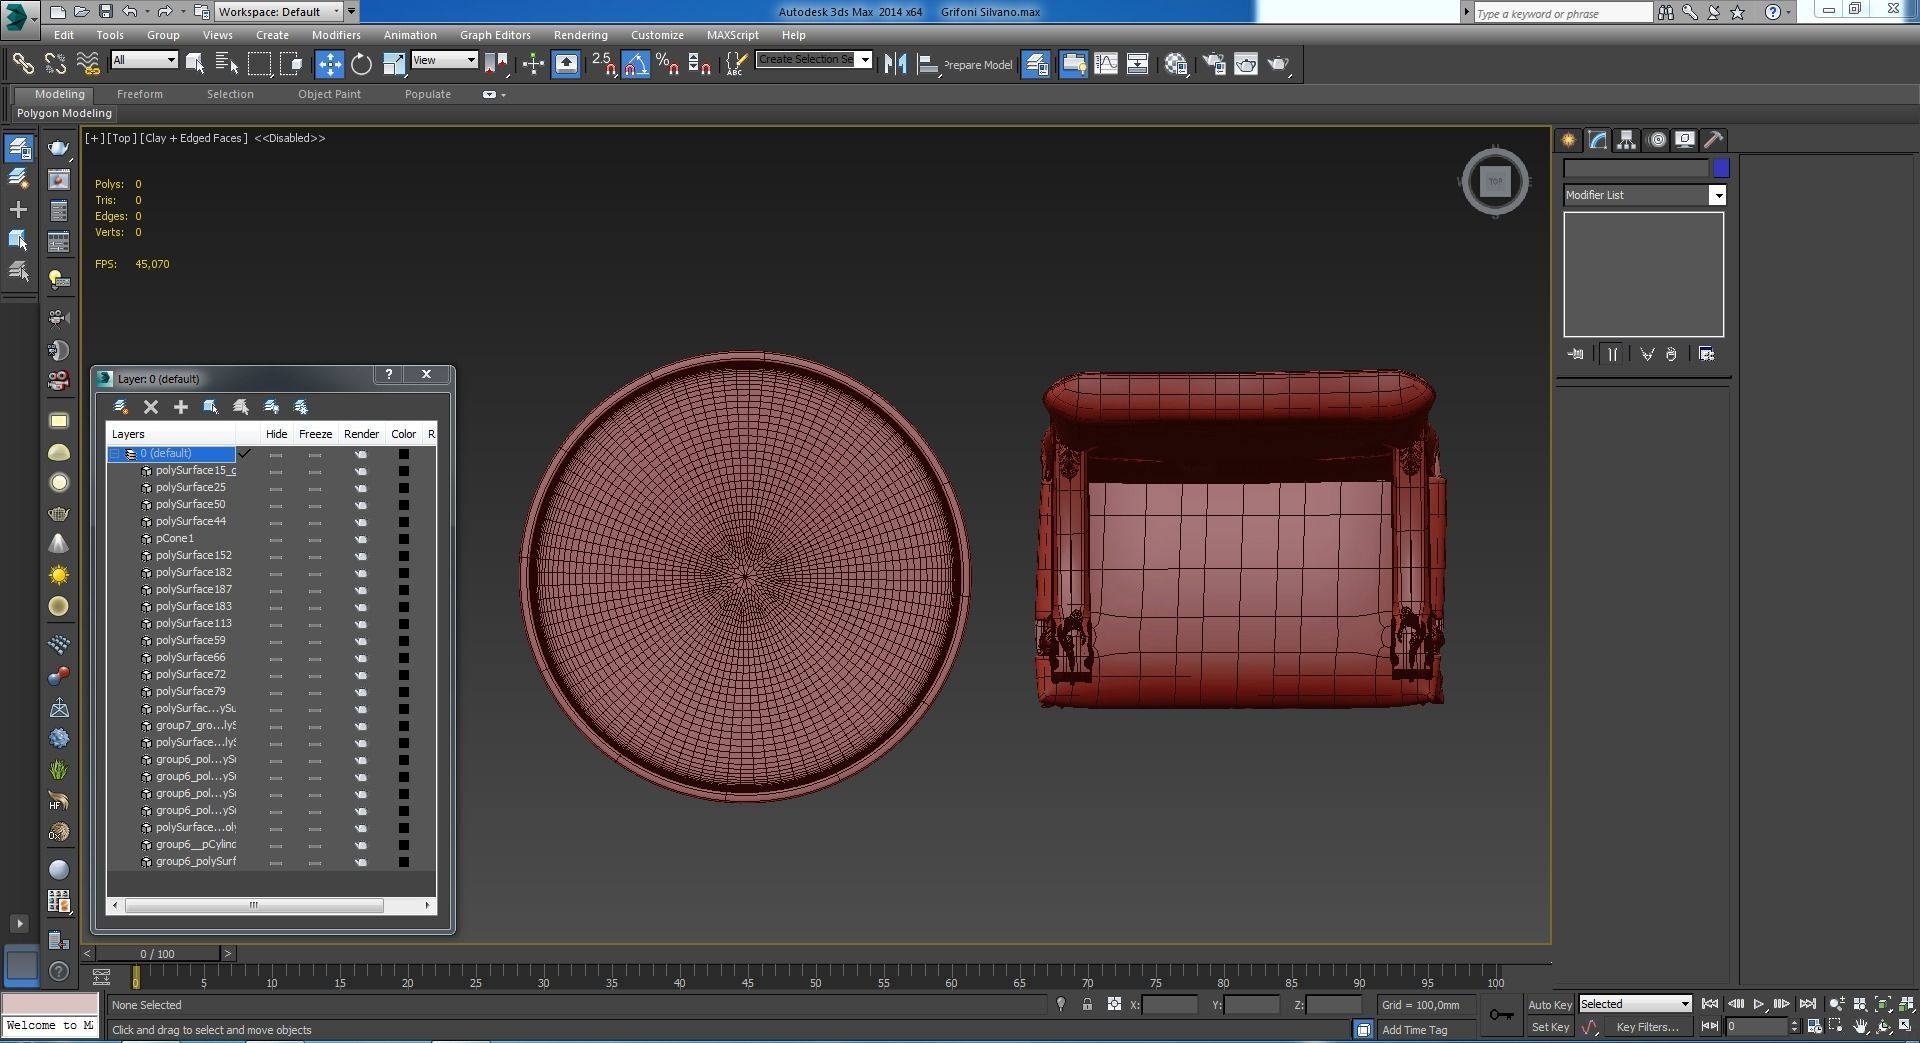
Task: Click the Polygon Modeling panel label
Action: [x=64, y=113]
